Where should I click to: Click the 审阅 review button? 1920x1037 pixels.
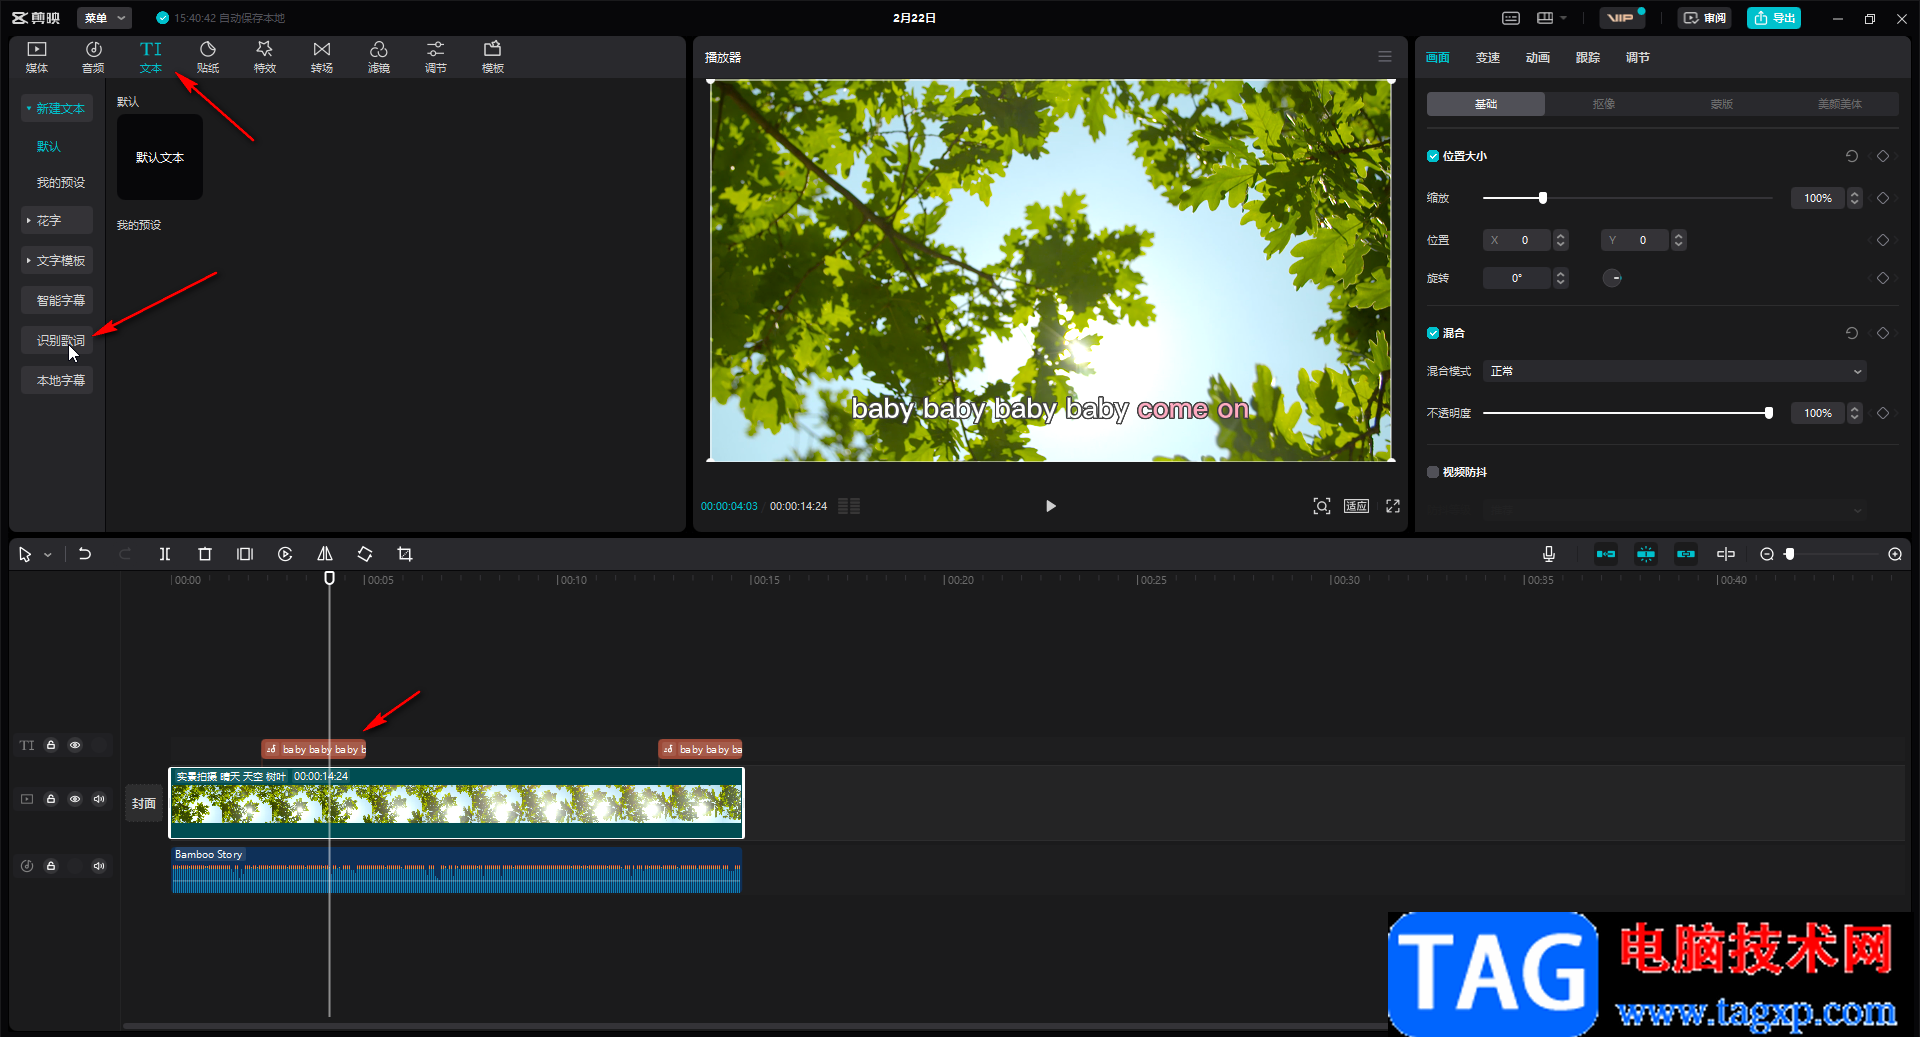[1705, 18]
